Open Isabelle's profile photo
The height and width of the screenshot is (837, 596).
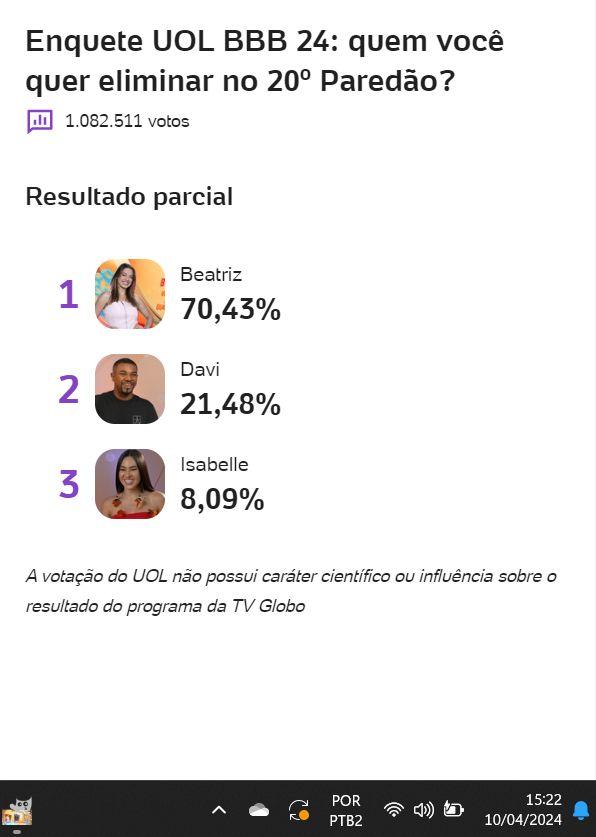[x=130, y=484]
